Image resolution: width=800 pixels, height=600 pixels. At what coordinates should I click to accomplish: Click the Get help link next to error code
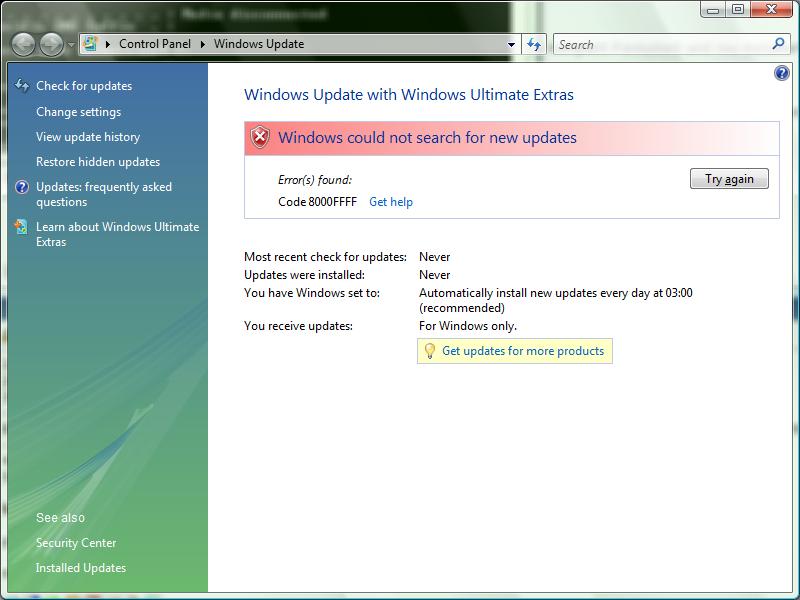391,202
